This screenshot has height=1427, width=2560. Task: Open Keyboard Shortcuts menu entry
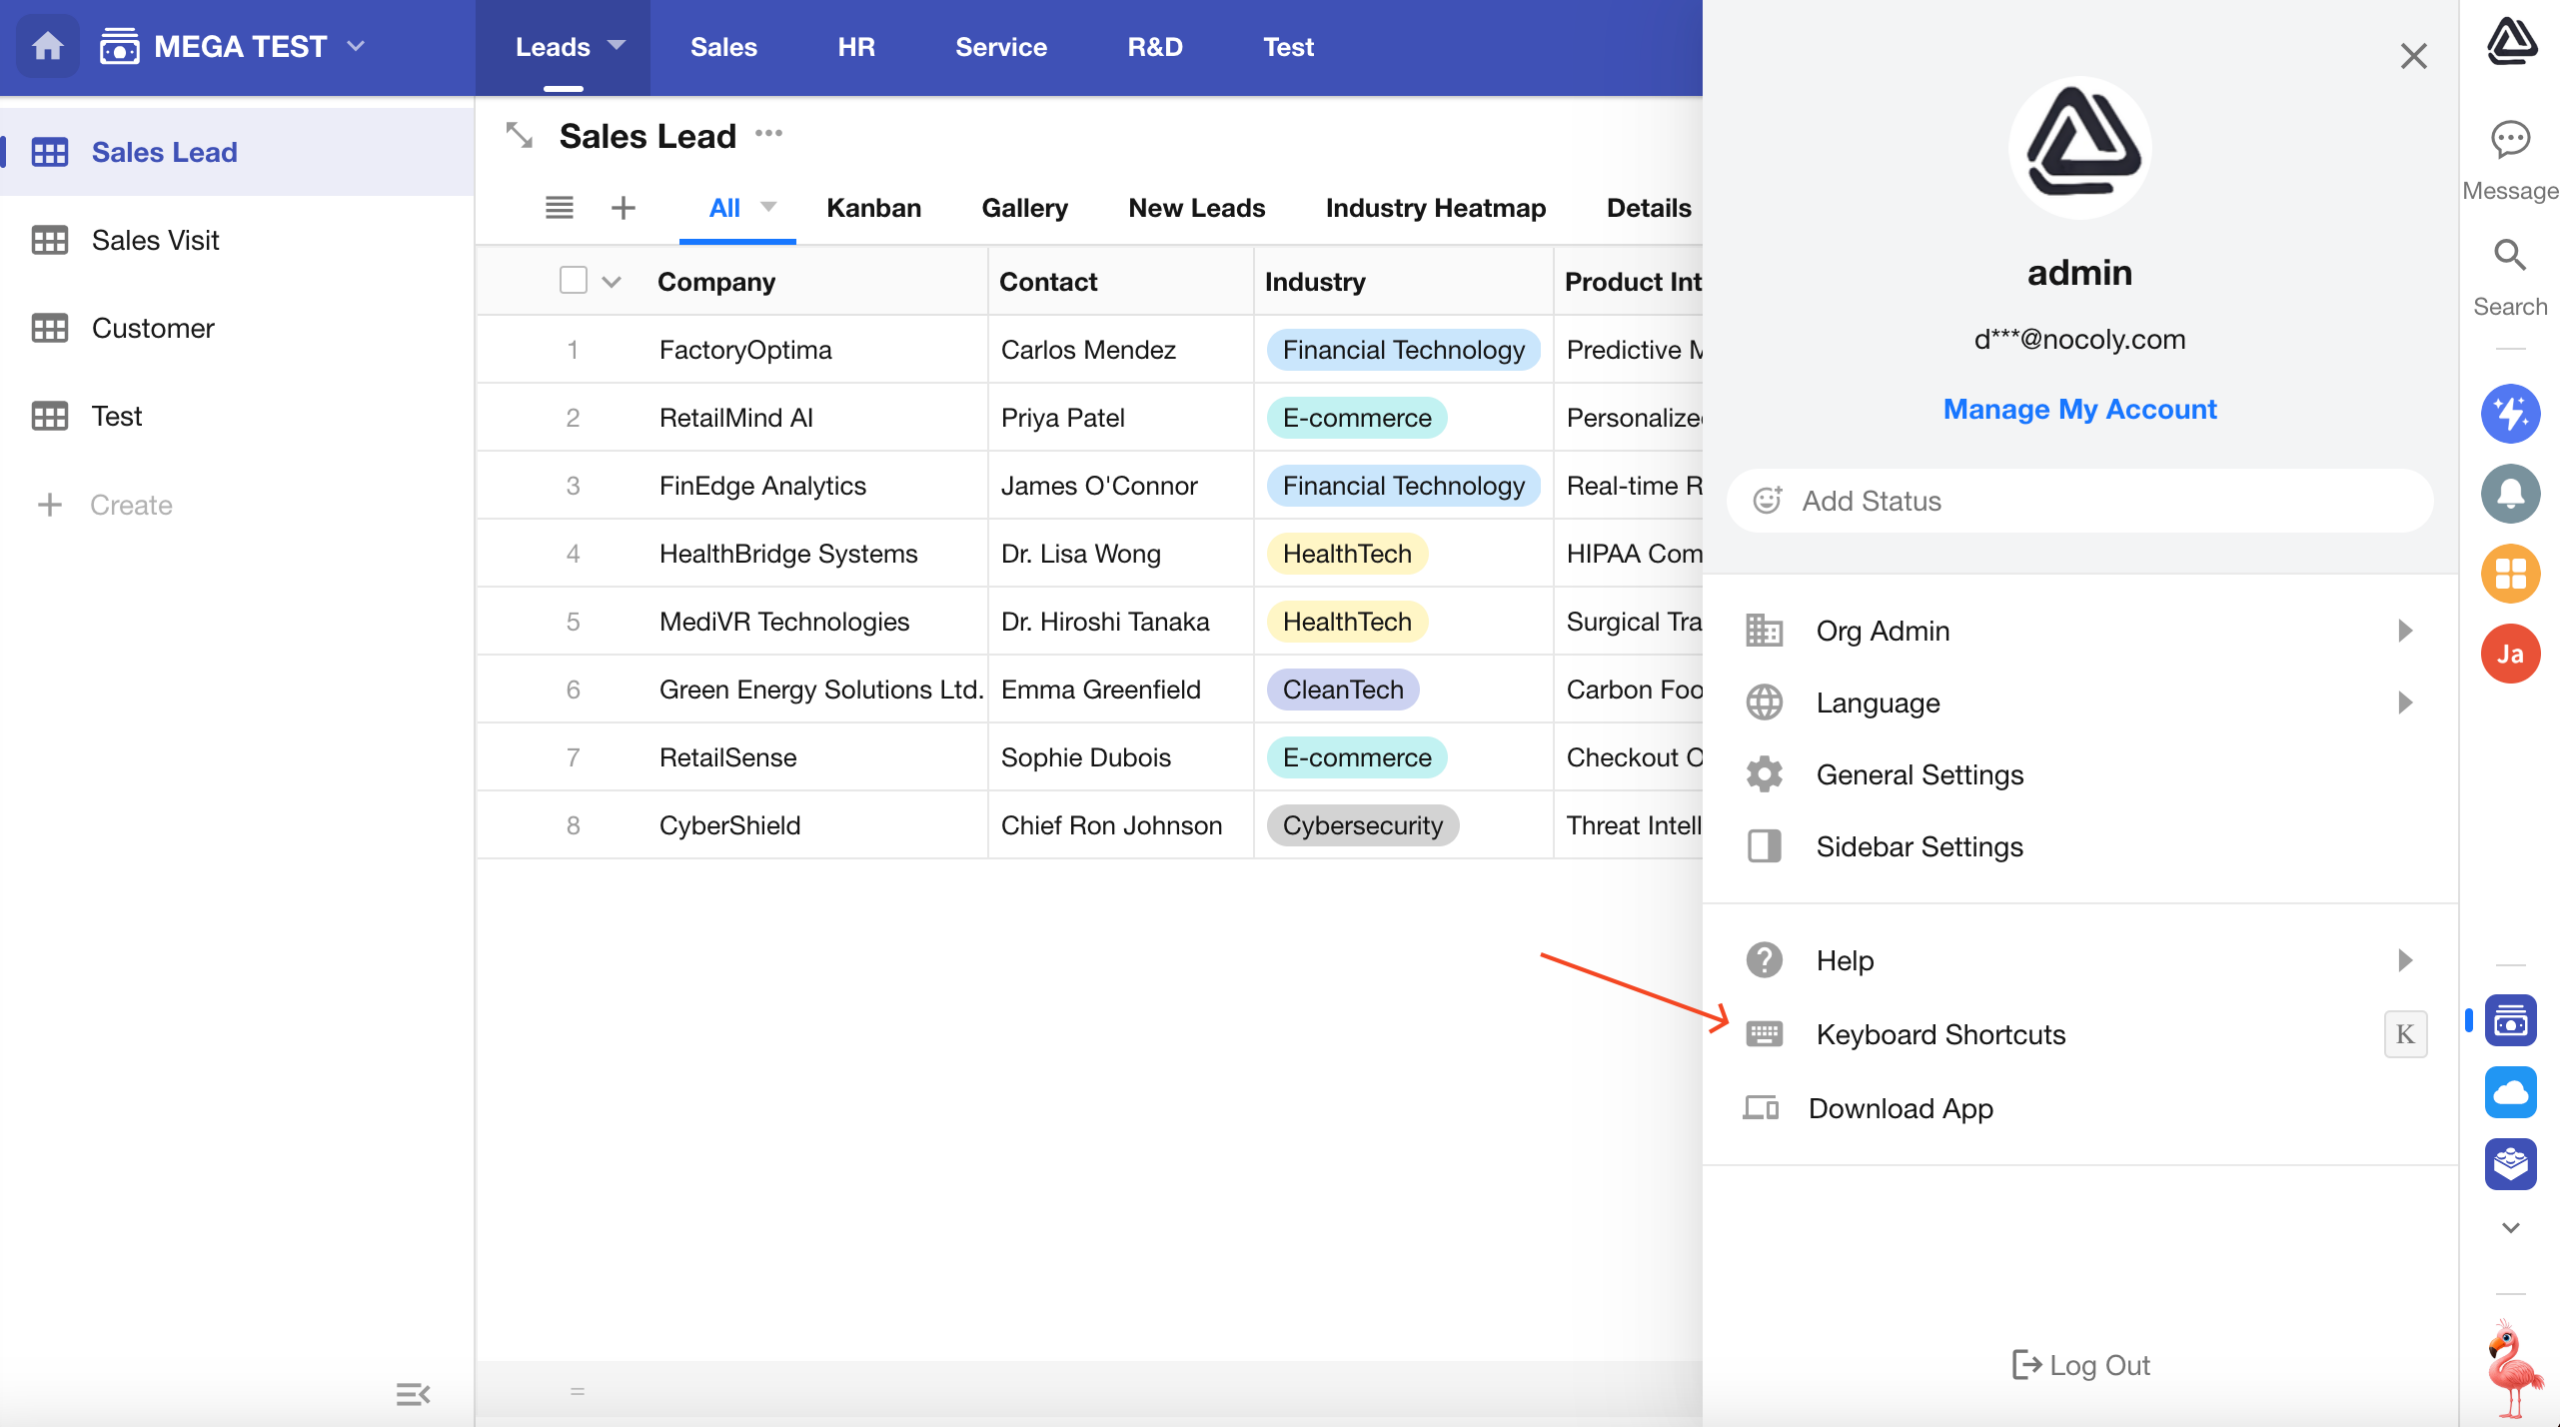coord(1940,1034)
